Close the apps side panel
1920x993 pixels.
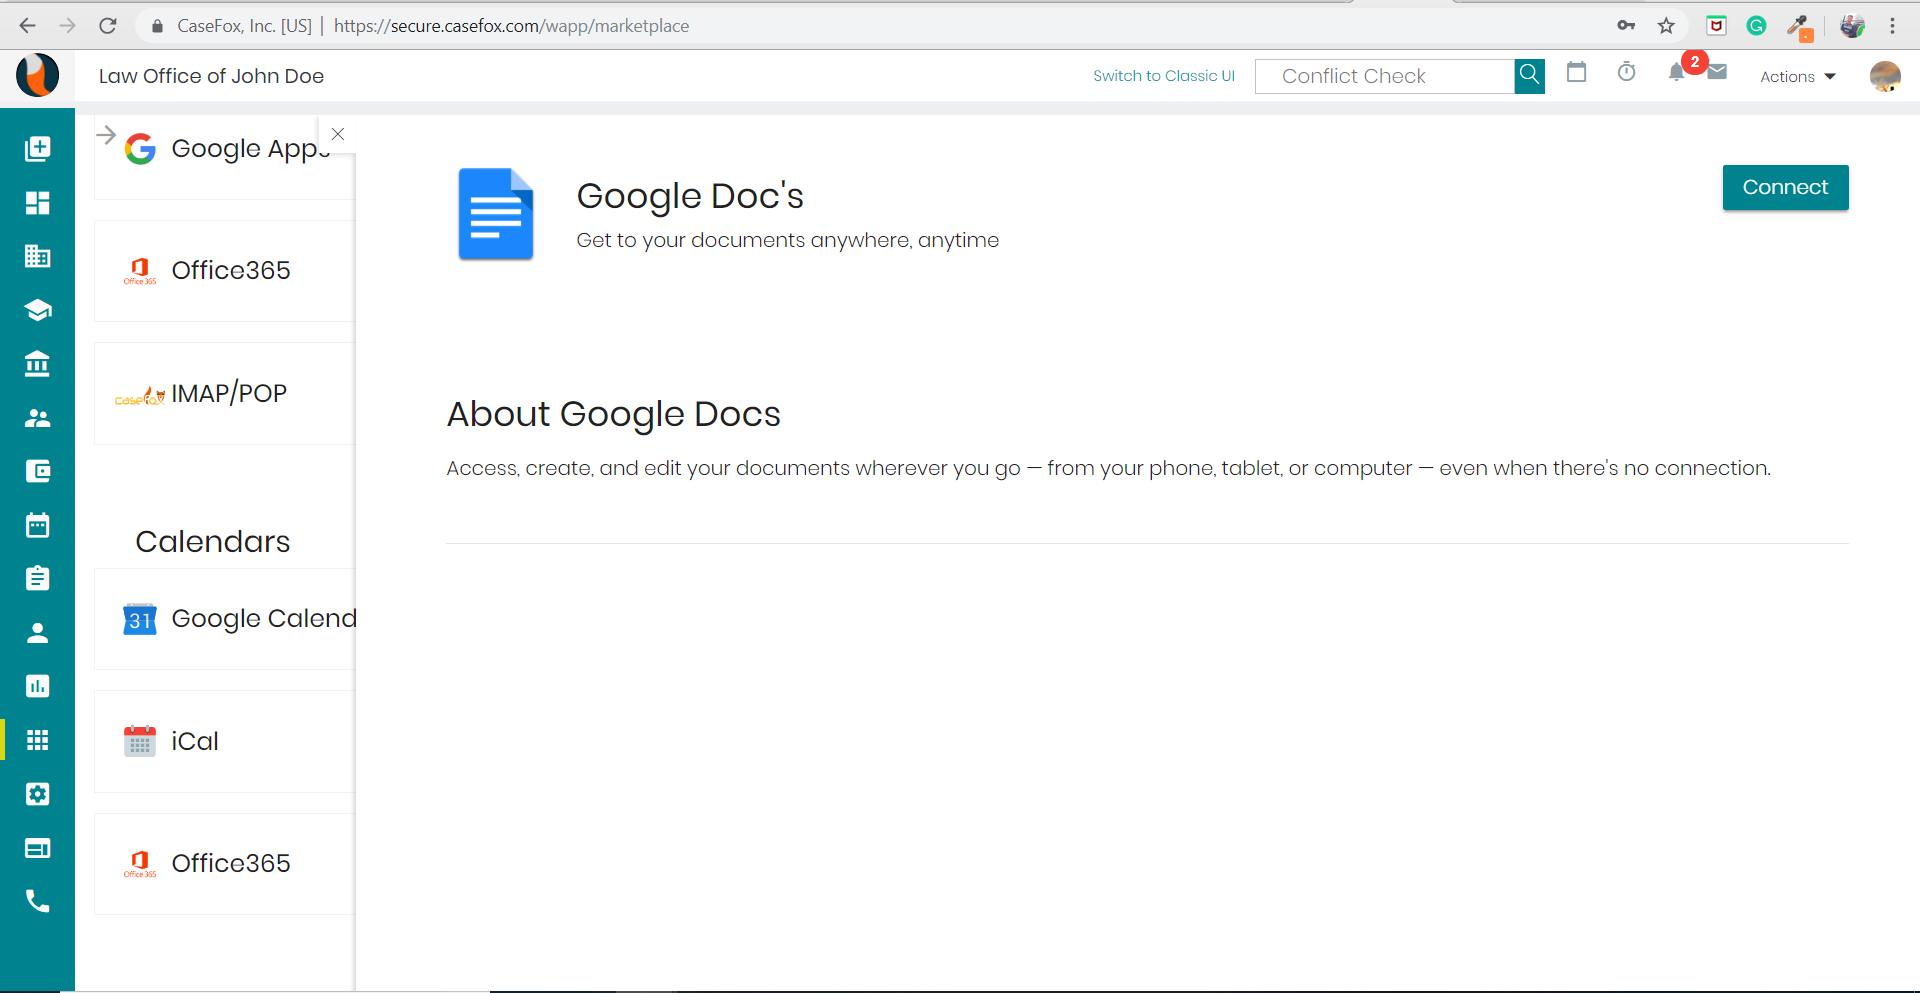click(x=338, y=134)
